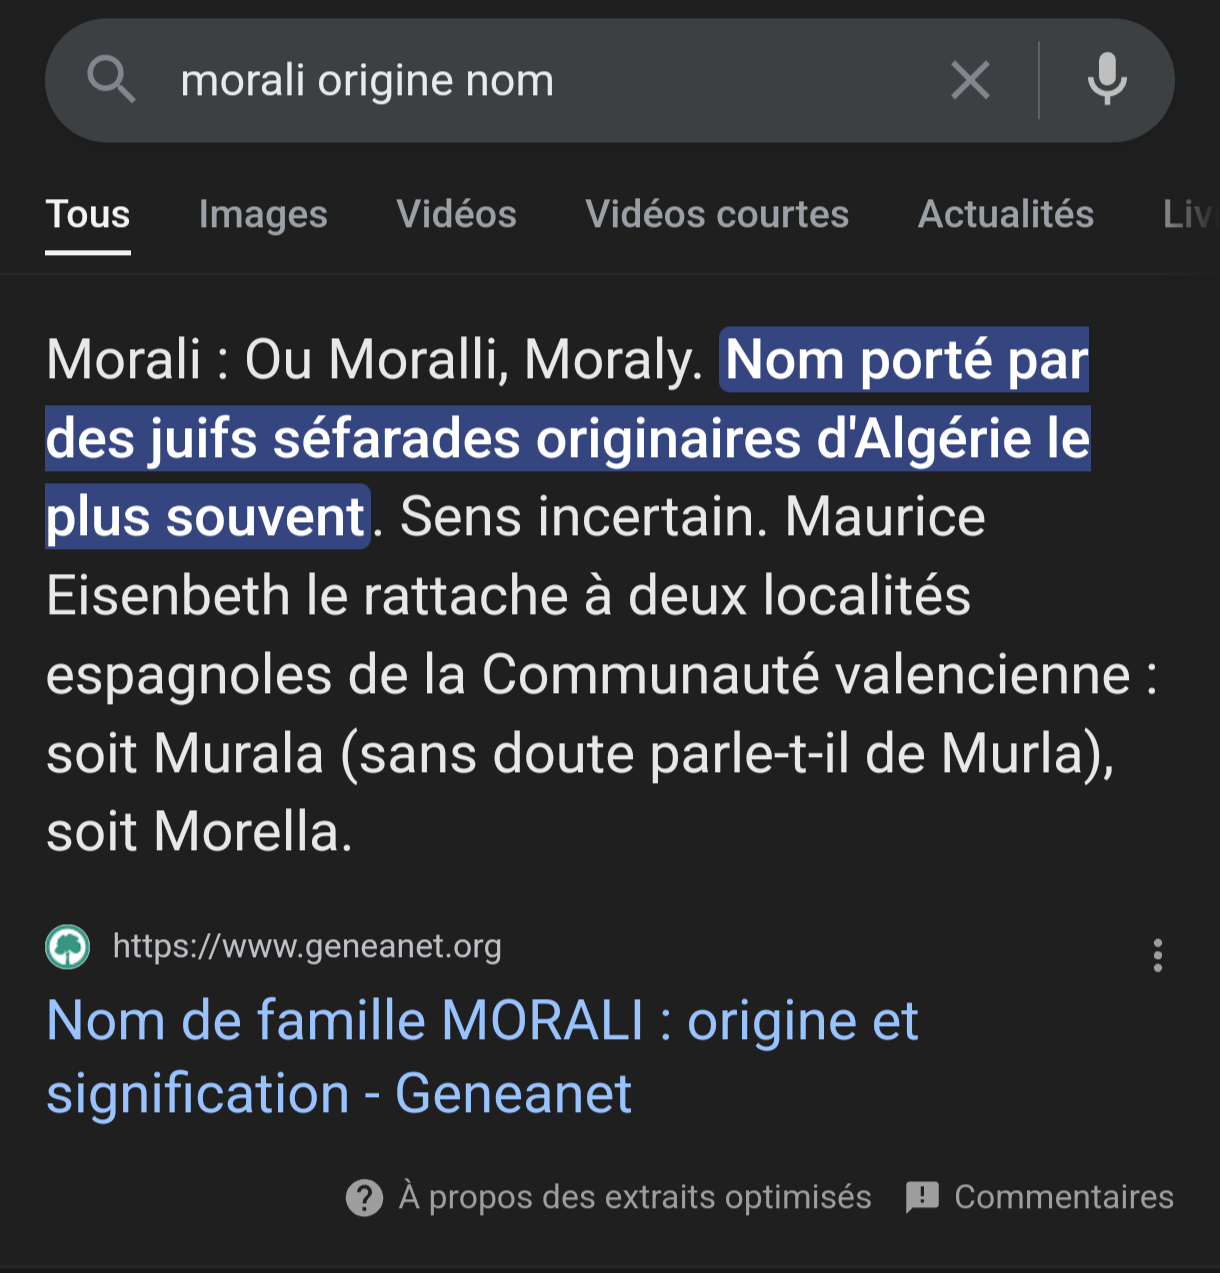Tap the highlighted 'Nom porté par' snippet text
1220x1273 pixels.
(x=906, y=360)
